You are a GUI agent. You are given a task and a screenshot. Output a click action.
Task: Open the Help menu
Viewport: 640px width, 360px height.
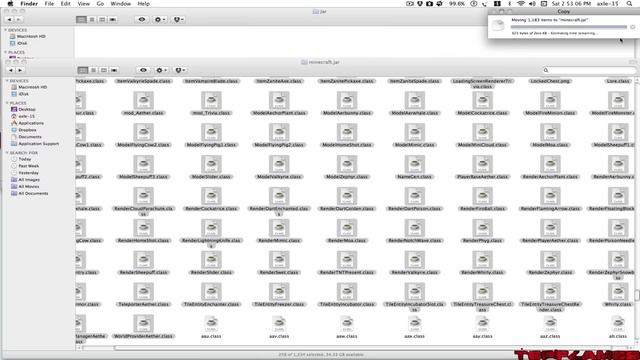click(143, 4)
